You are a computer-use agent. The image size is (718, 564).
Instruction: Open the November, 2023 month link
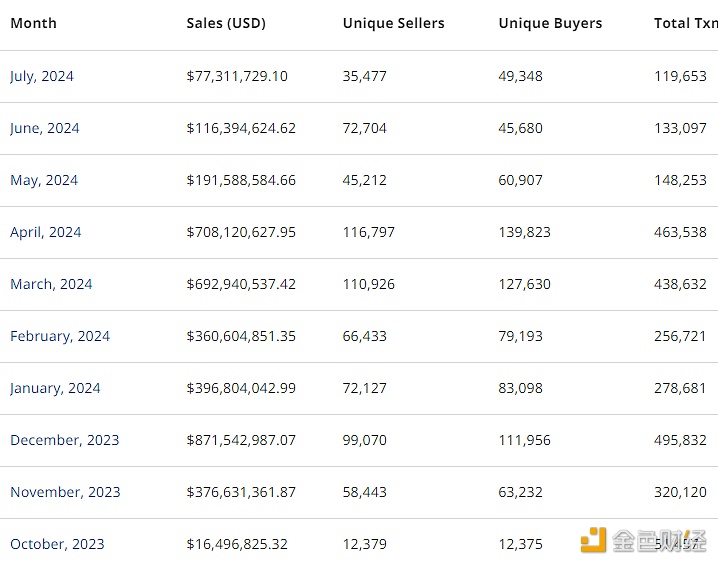pos(65,493)
